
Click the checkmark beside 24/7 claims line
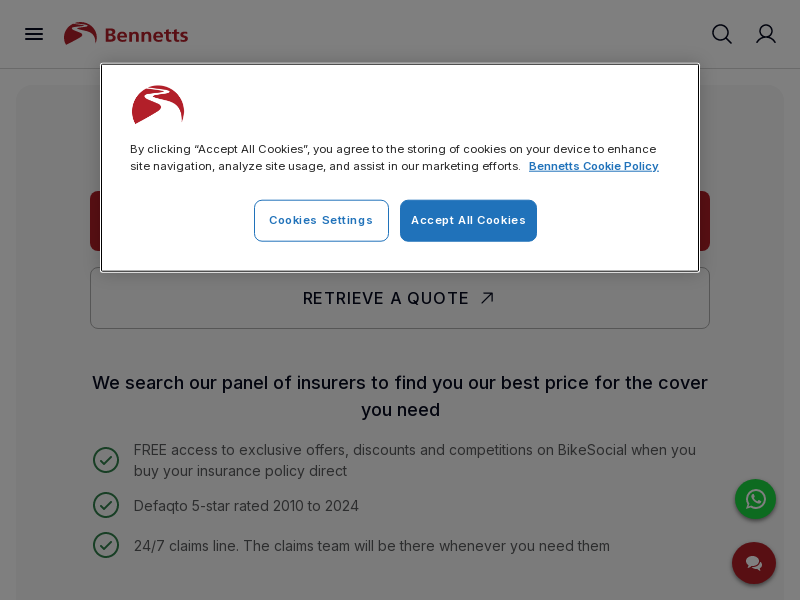tap(106, 545)
